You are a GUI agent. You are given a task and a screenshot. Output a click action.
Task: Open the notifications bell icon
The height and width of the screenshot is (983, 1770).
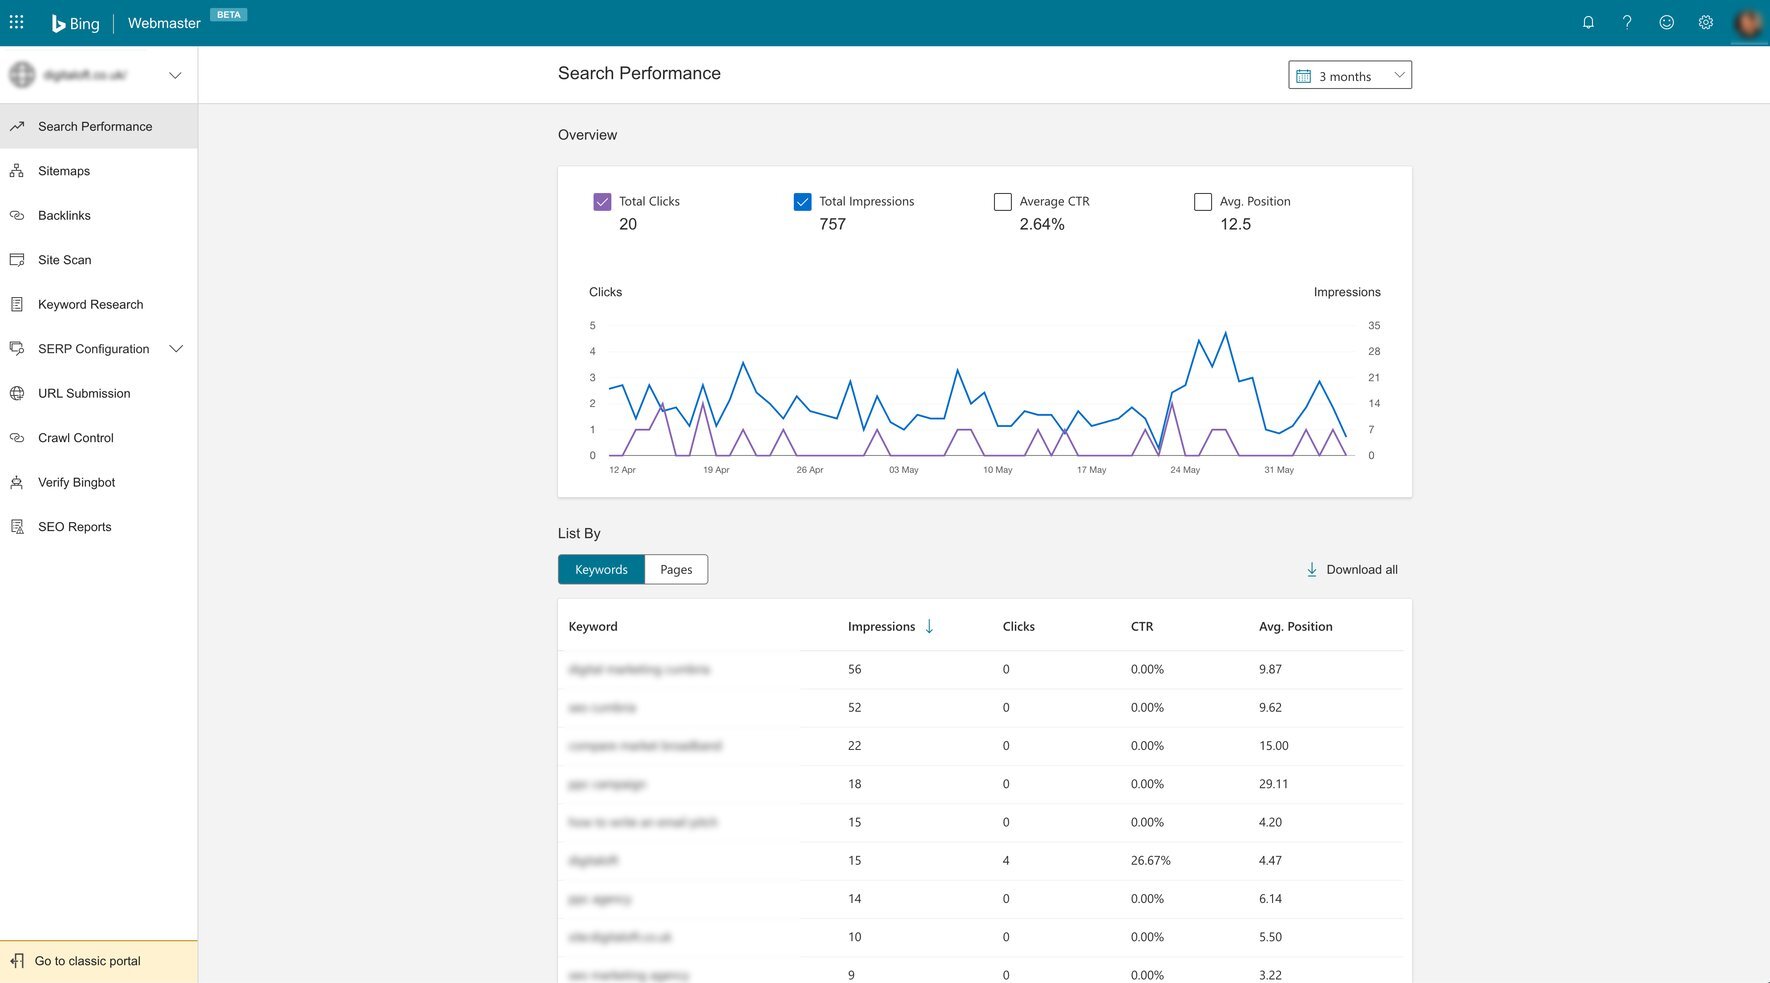pos(1588,22)
